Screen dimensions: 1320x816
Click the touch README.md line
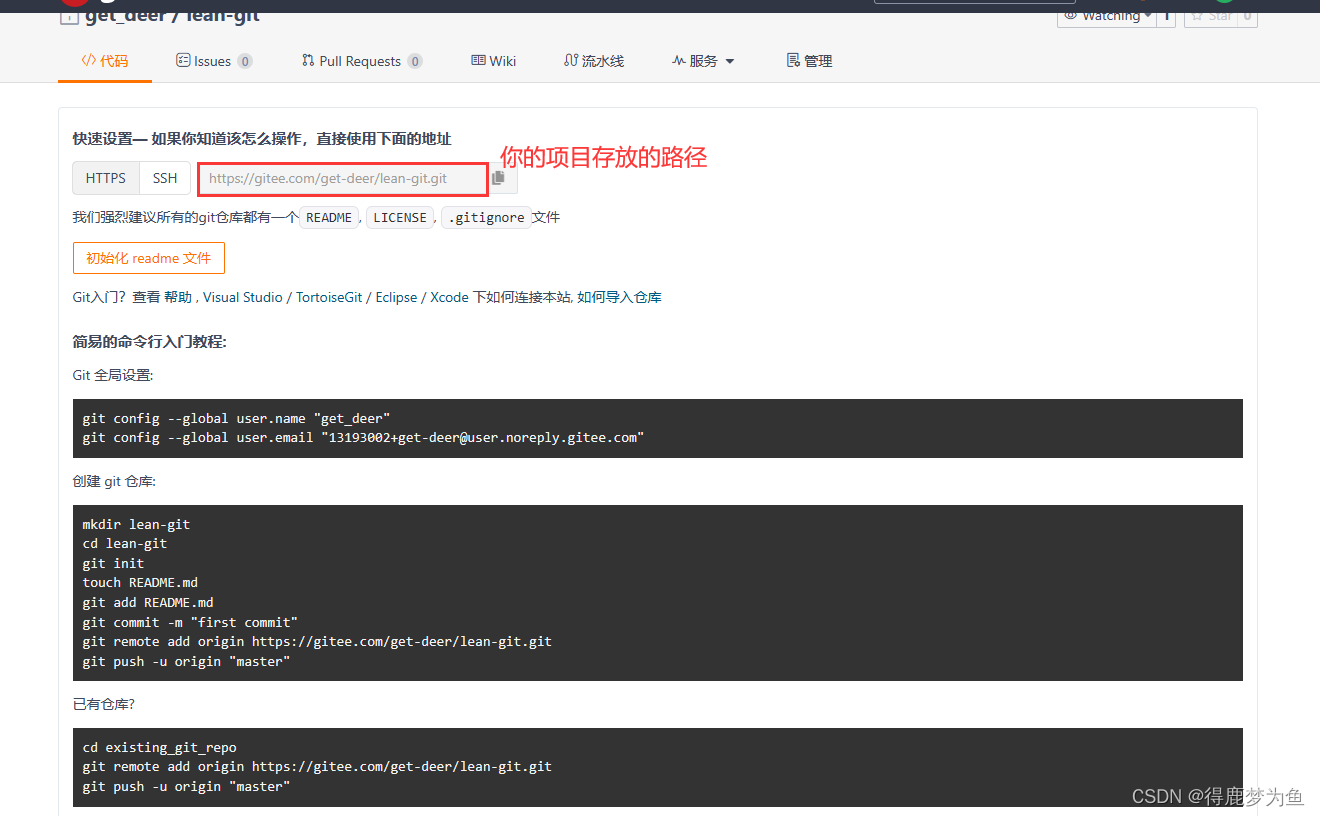(x=140, y=582)
